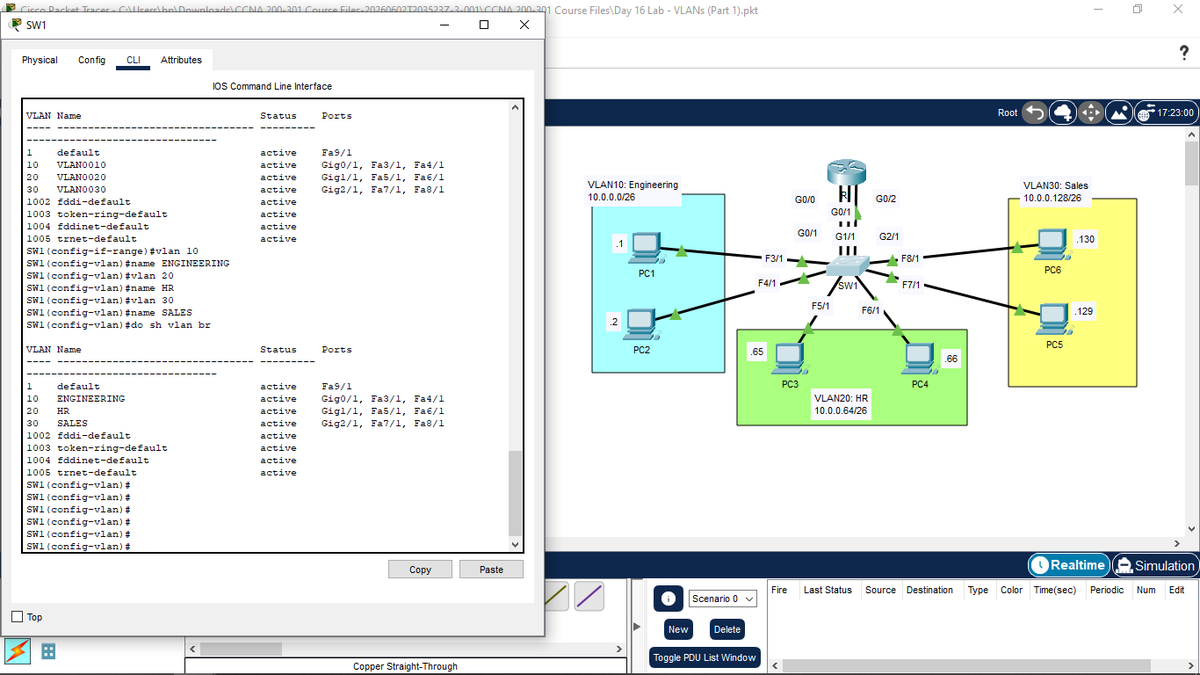Screen dimensions: 1200x675
Task: Click the .130 address label near PC6
Action: [1085, 240]
